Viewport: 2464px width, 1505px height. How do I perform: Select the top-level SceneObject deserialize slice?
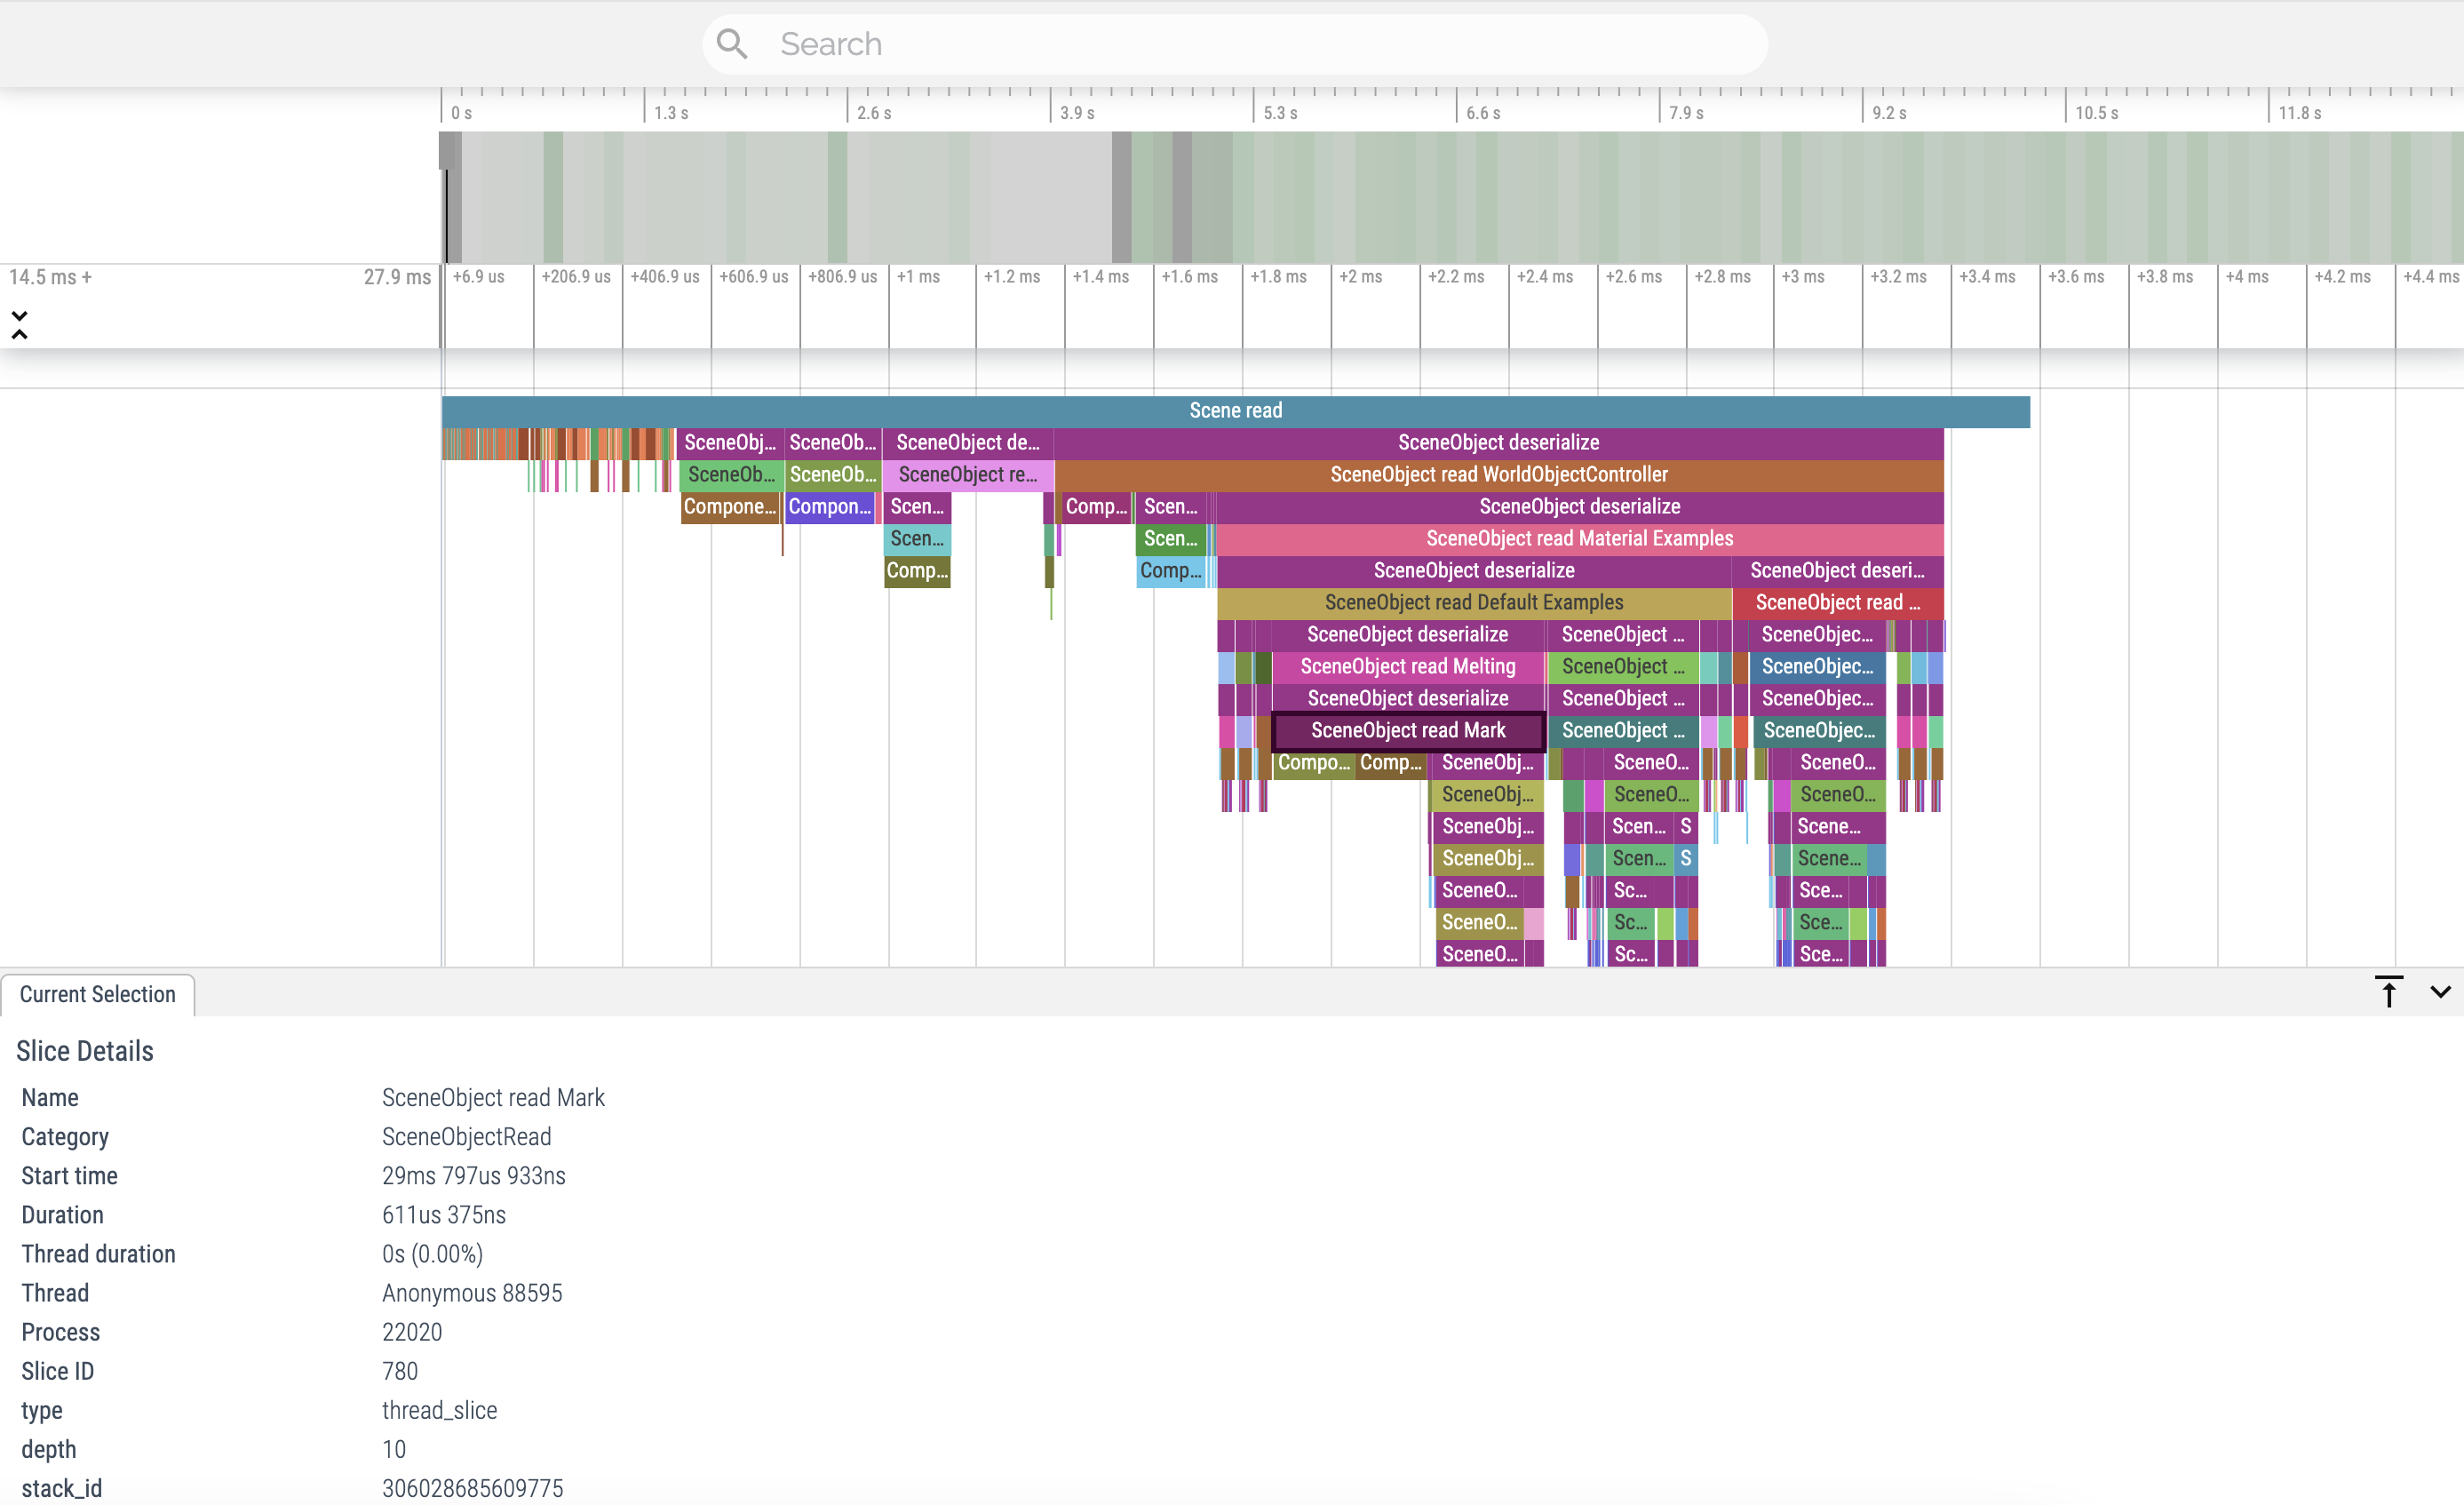[1498, 443]
